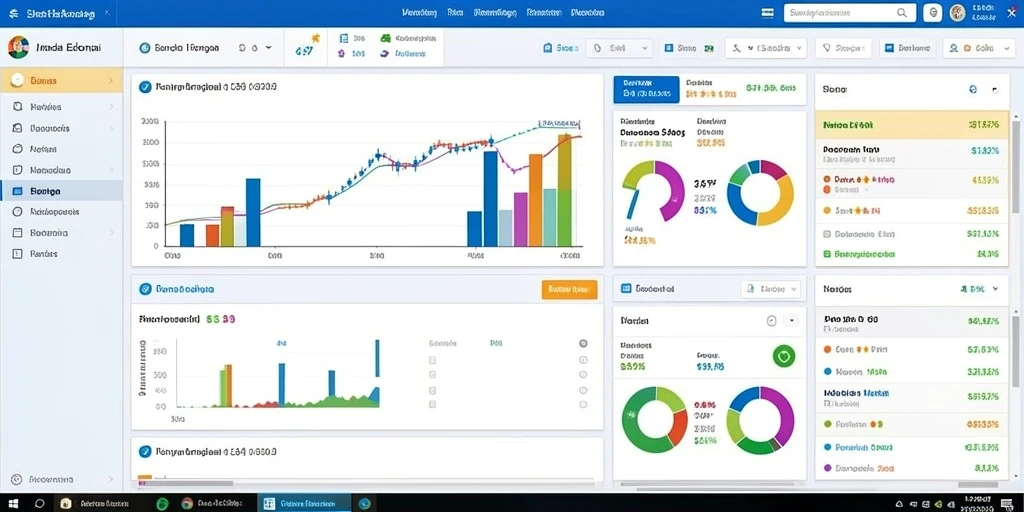
Task: Click the card icon left of the search box
Action: (768, 13)
